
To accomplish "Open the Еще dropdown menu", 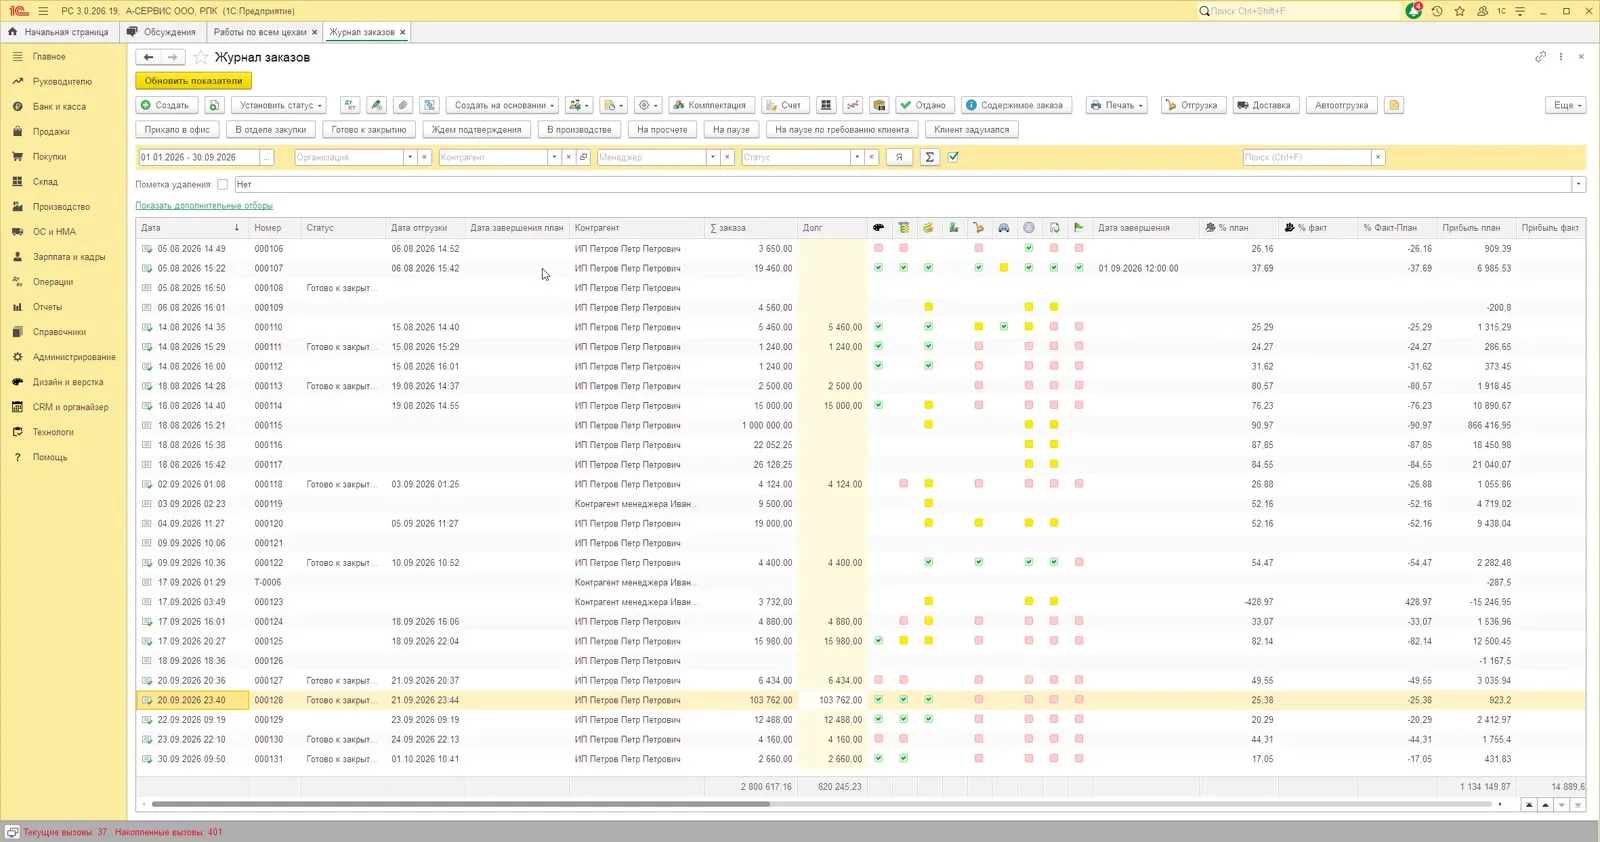I will [x=1567, y=105].
